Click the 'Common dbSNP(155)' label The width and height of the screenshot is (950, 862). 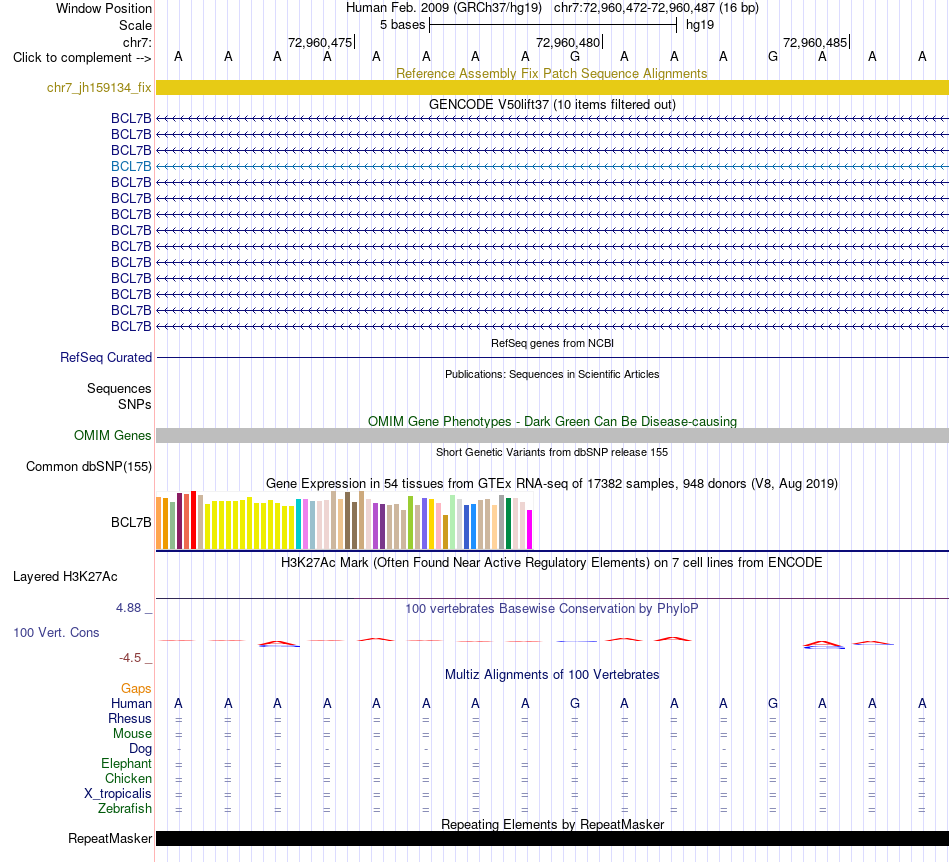[88, 466]
